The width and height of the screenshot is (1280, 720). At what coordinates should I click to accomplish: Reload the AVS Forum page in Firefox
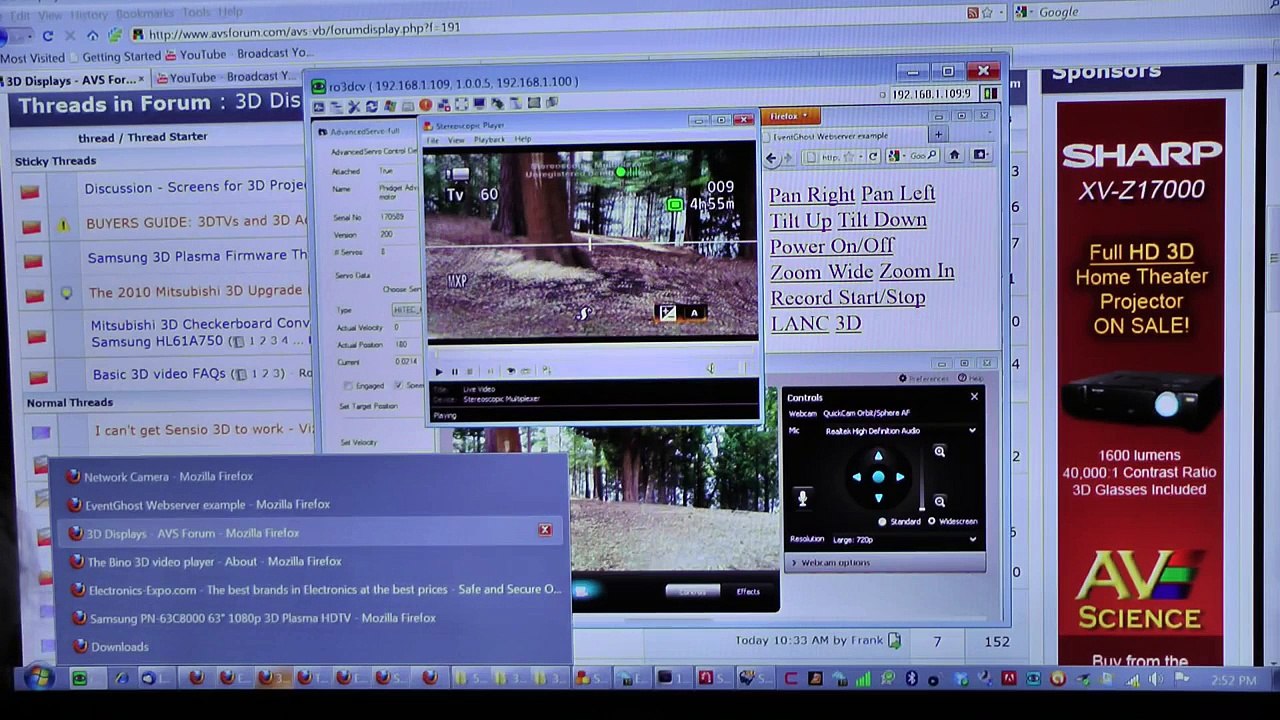click(x=47, y=36)
